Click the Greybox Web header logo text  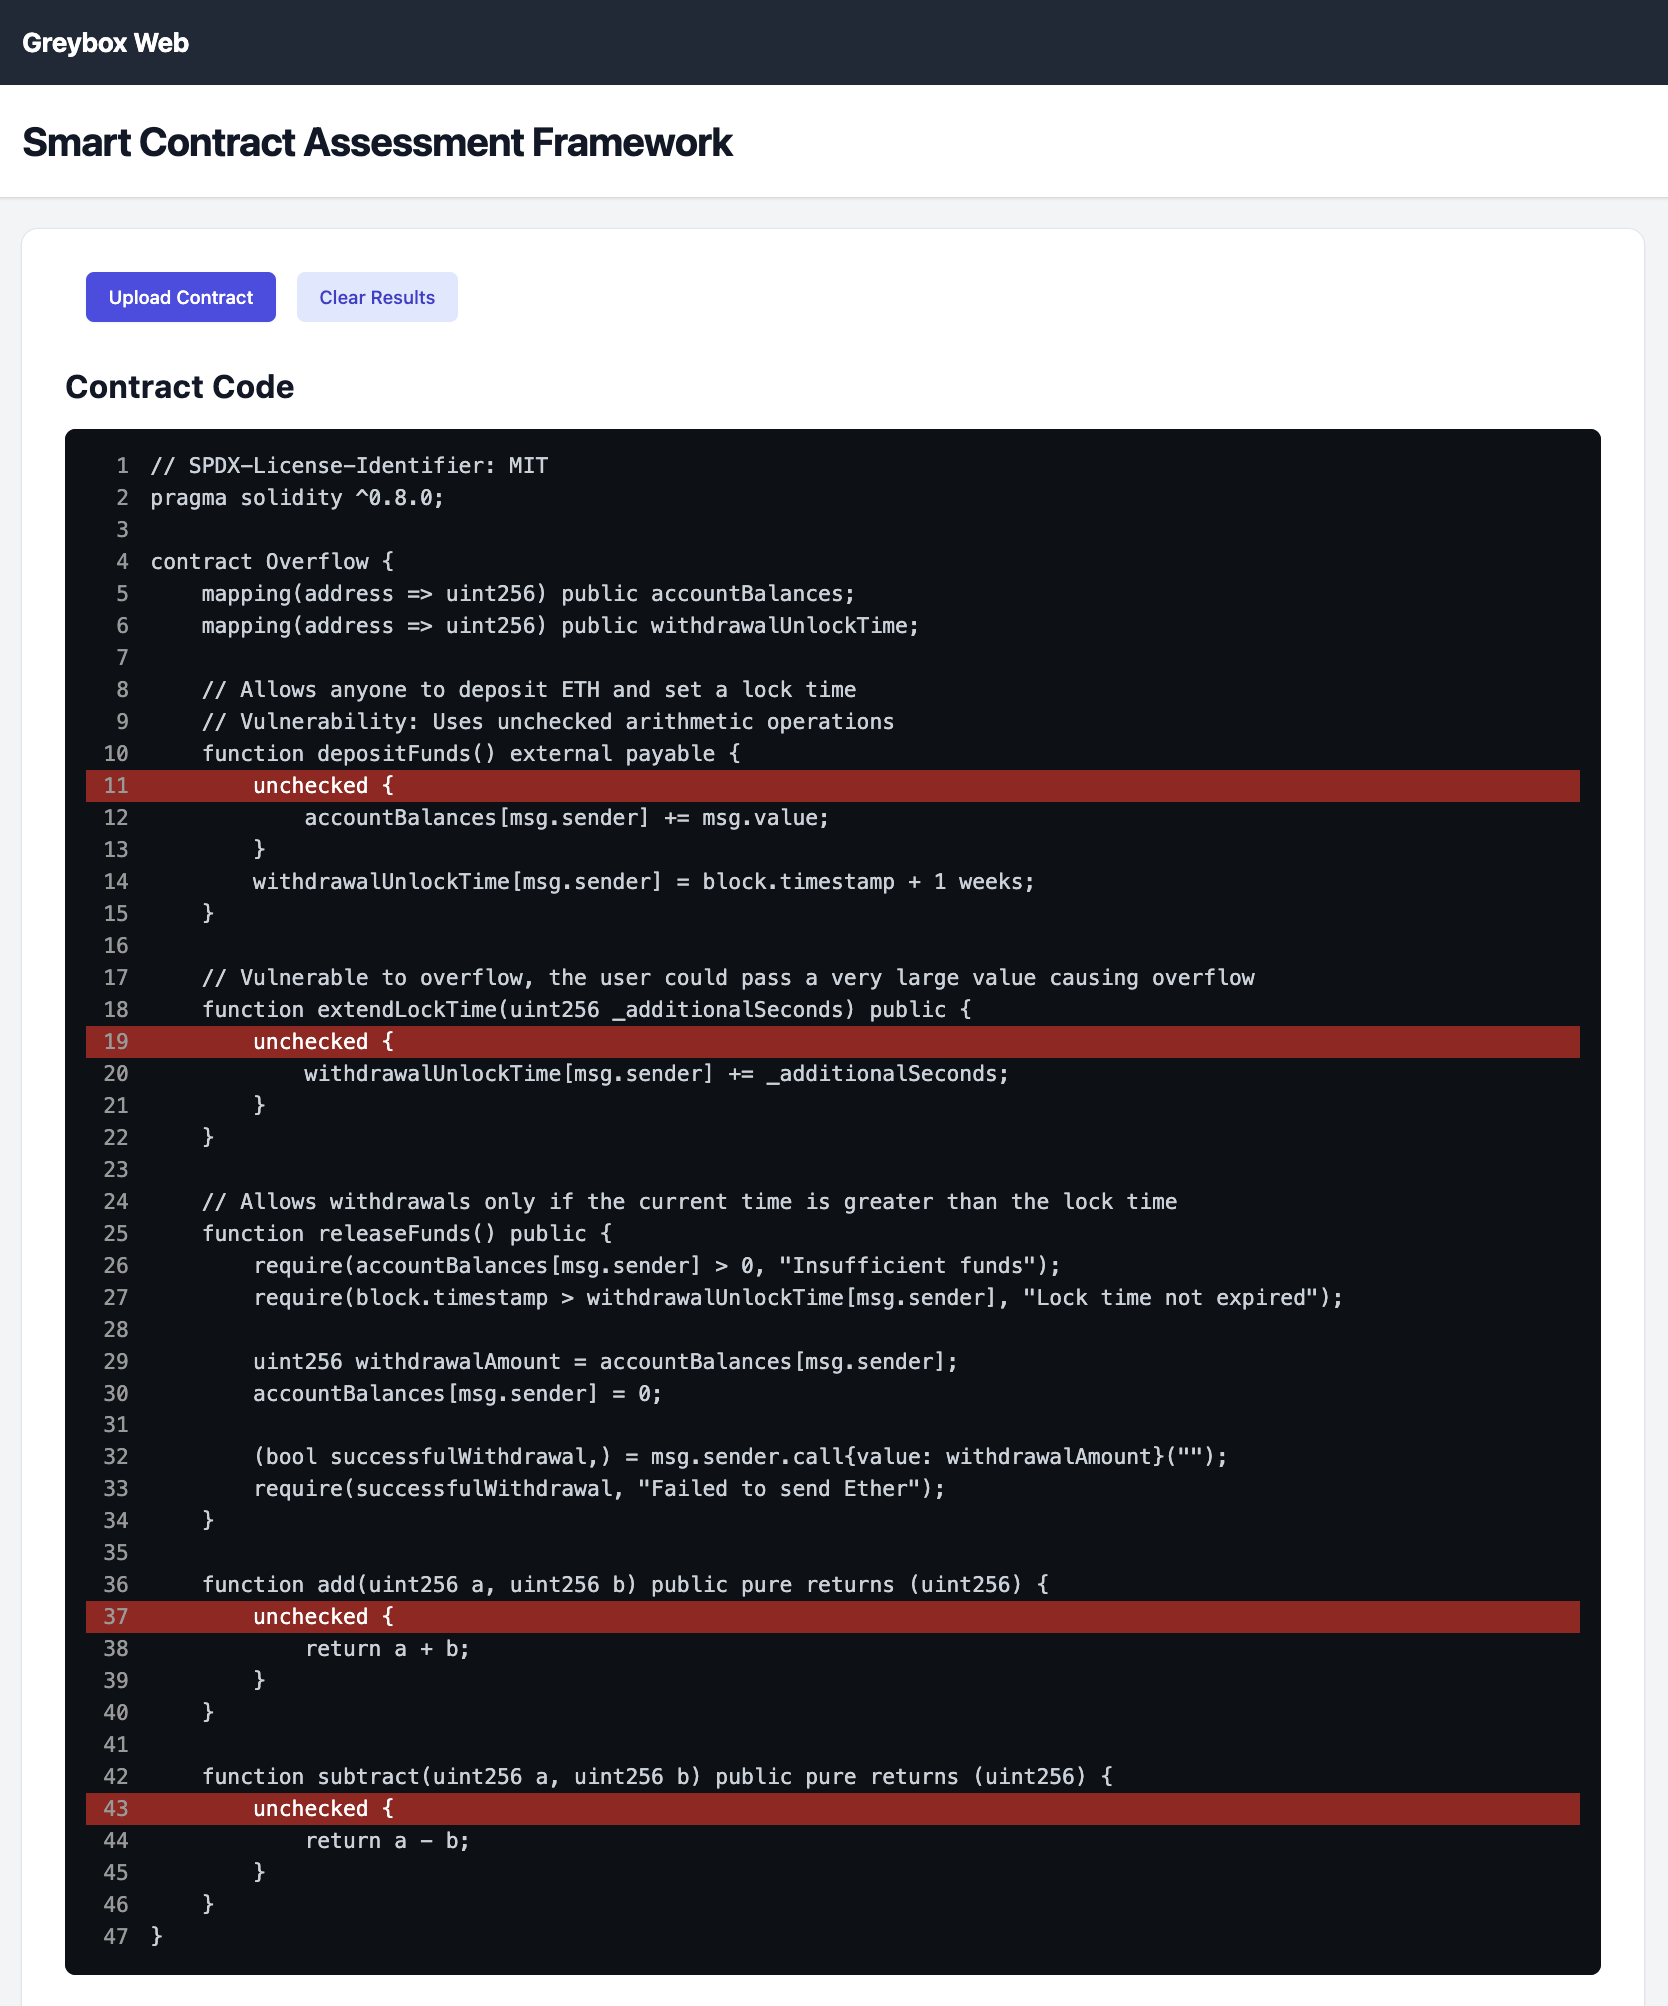tap(106, 42)
